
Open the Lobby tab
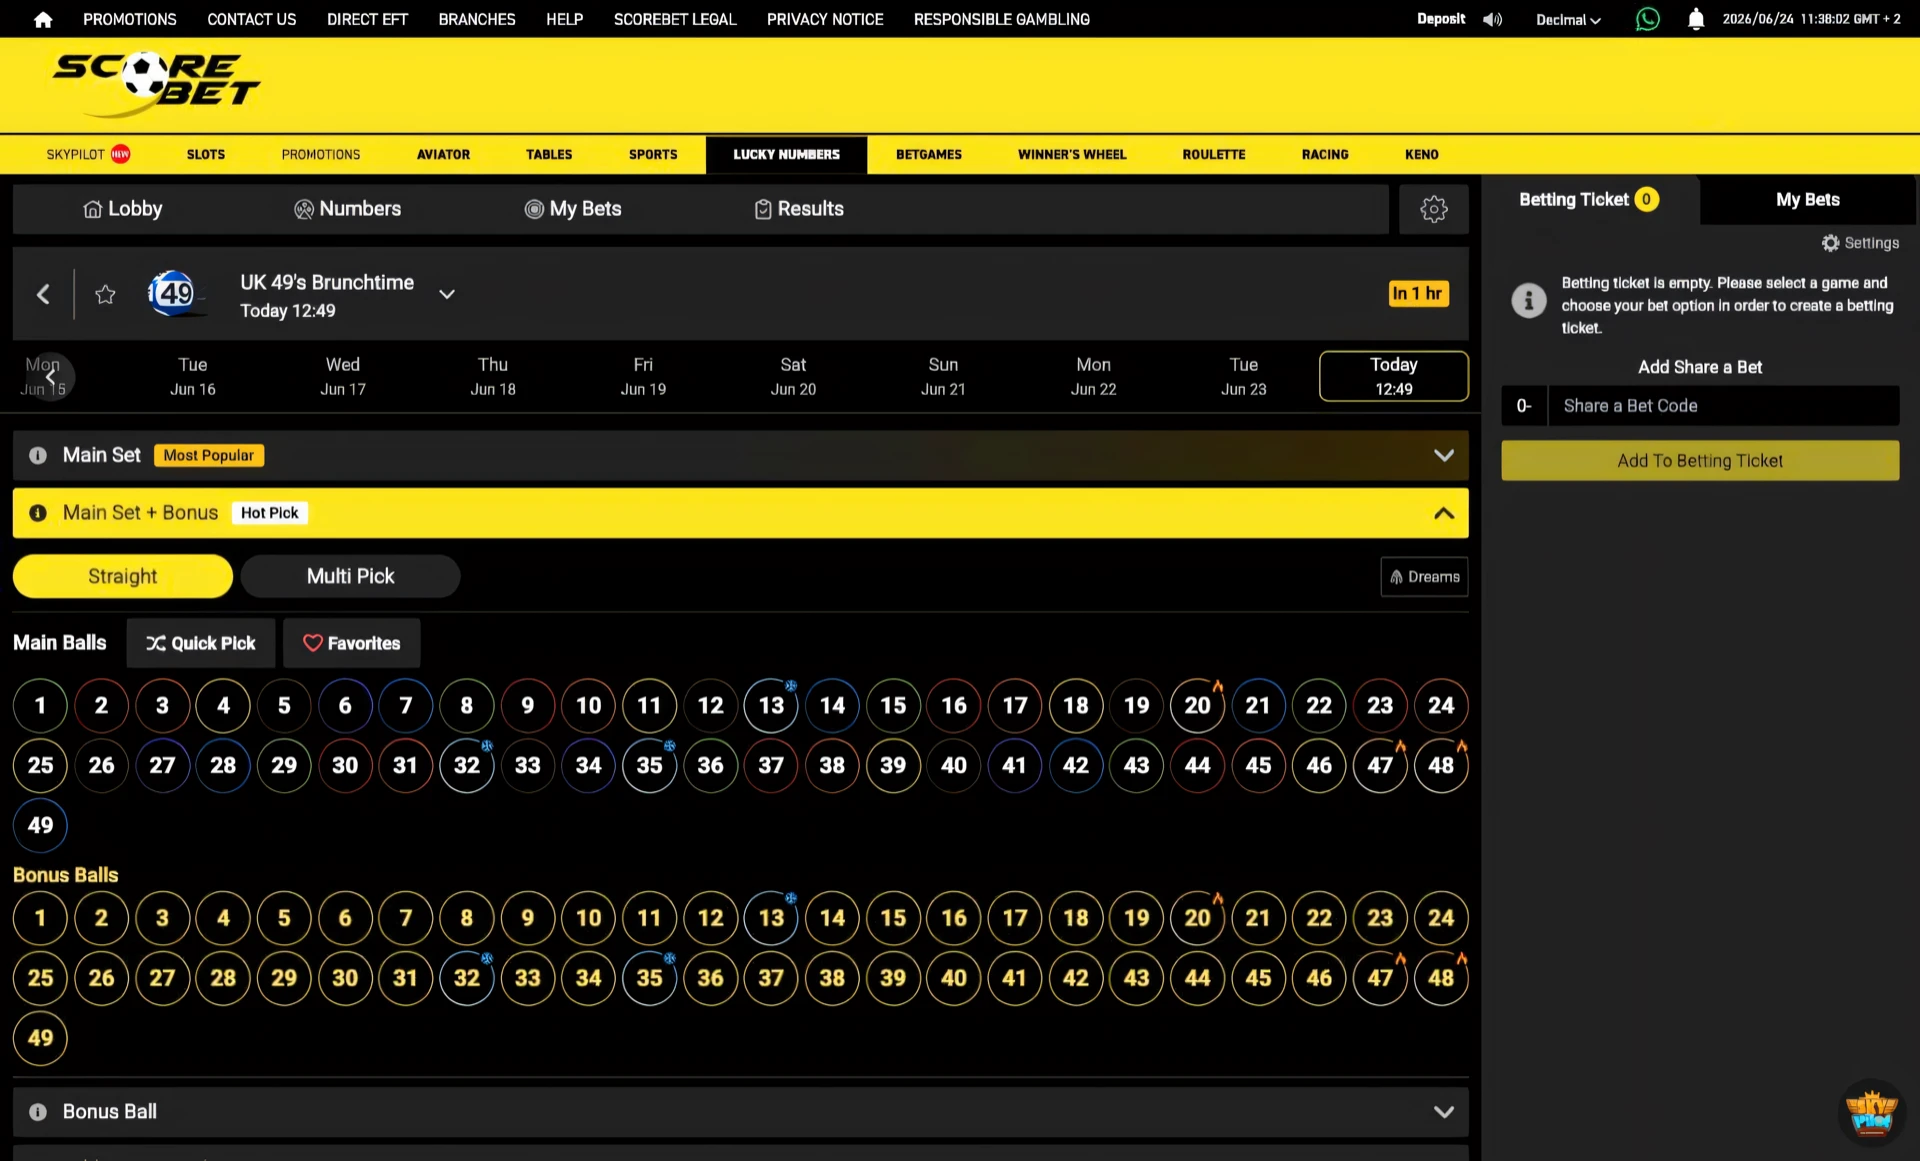click(122, 209)
